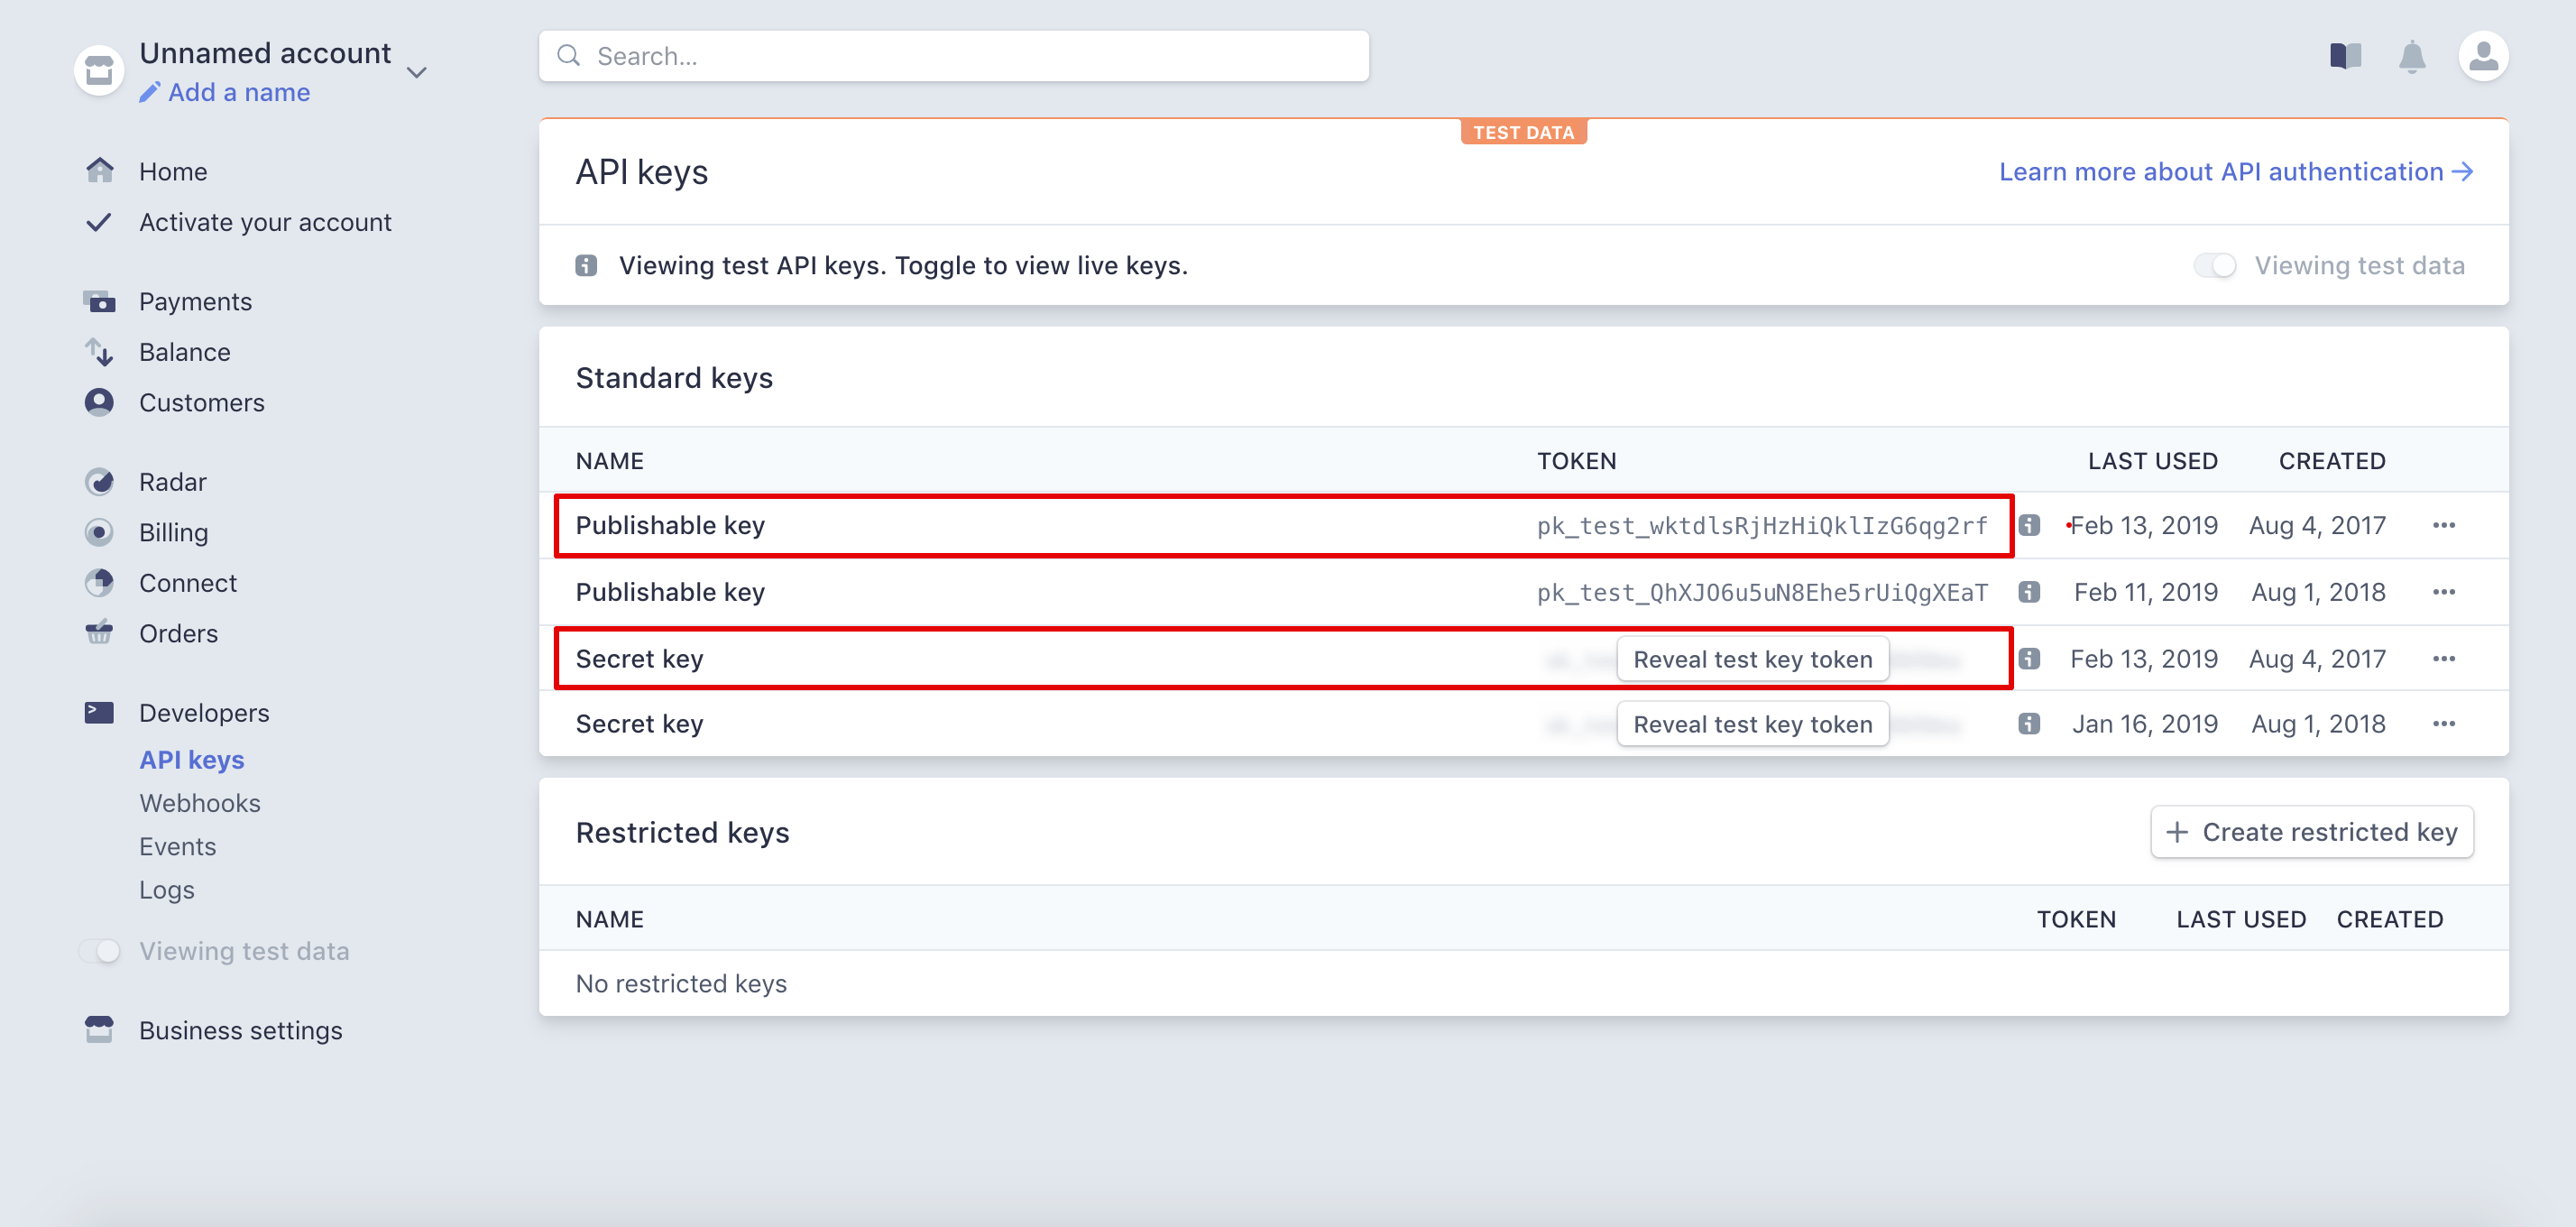Click the account store logo icon
The height and width of the screenshot is (1227, 2576).
[99, 70]
